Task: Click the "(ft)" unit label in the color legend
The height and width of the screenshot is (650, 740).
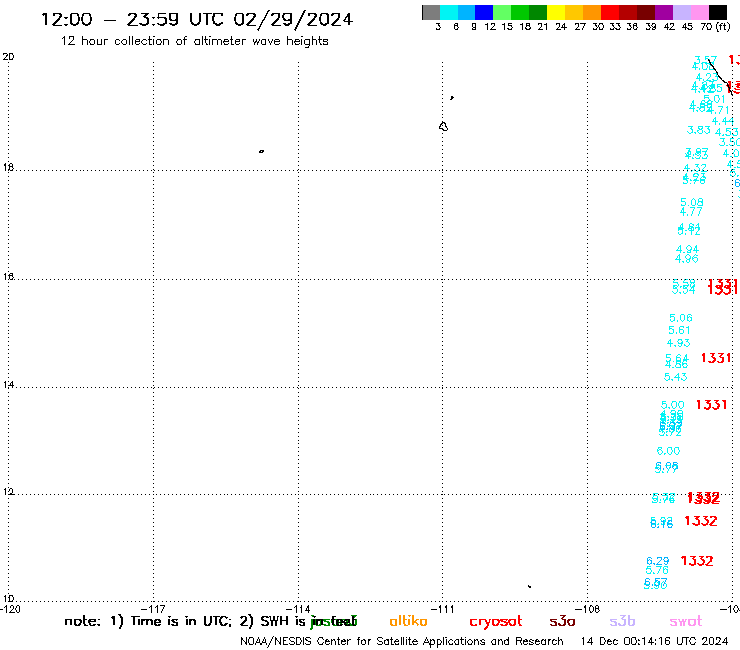Action: pyautogui.click(x=723, y=26)
